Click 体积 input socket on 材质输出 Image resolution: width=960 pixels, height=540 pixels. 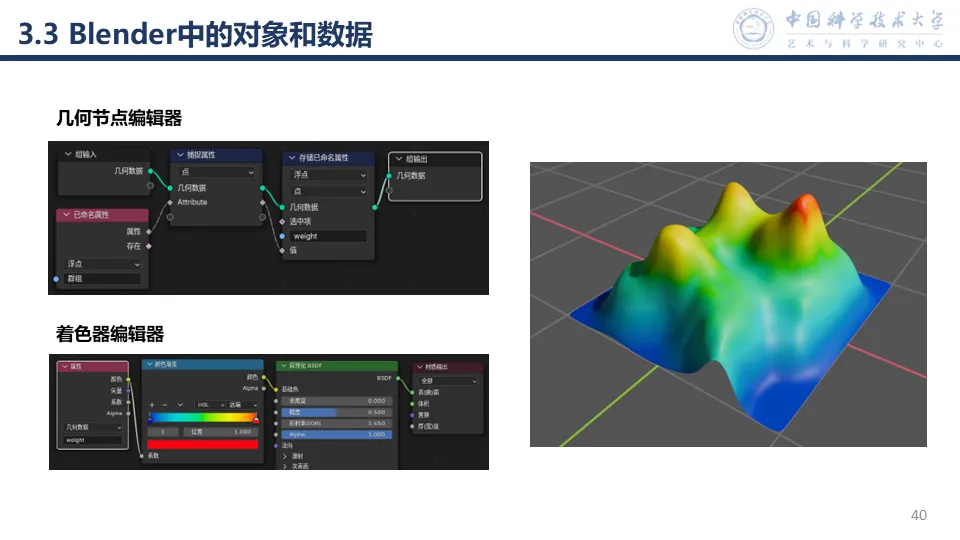[412, 404]
